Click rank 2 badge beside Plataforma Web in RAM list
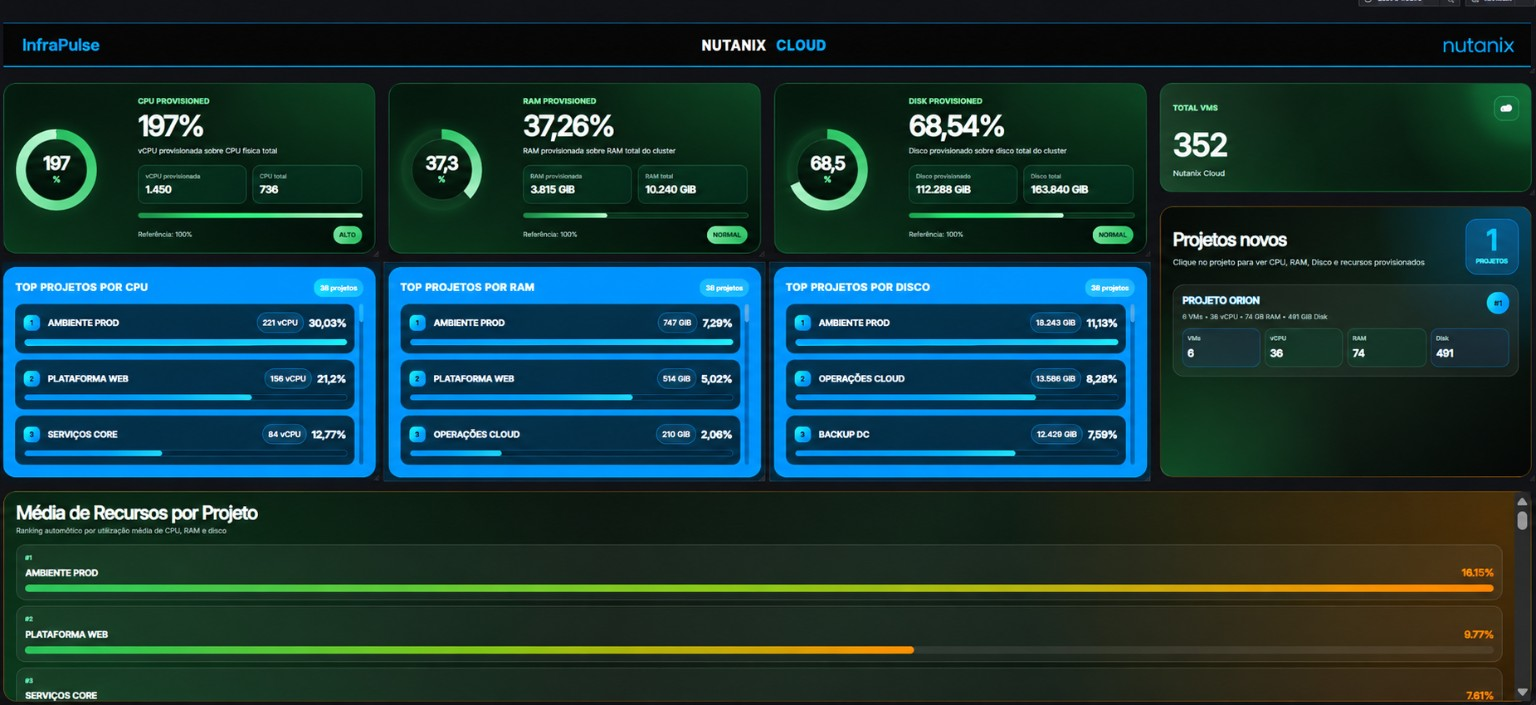The image size is (1536, 705). coord(417,379)
